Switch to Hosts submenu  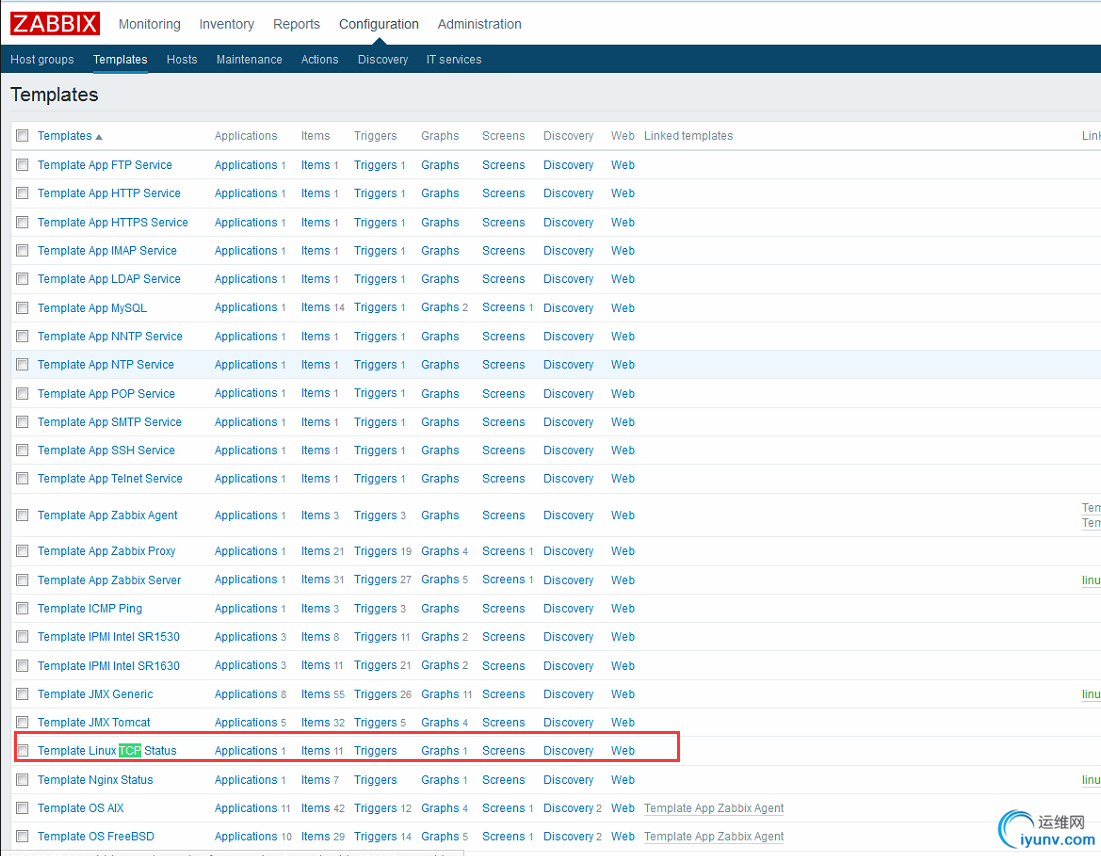coord(182,60)
